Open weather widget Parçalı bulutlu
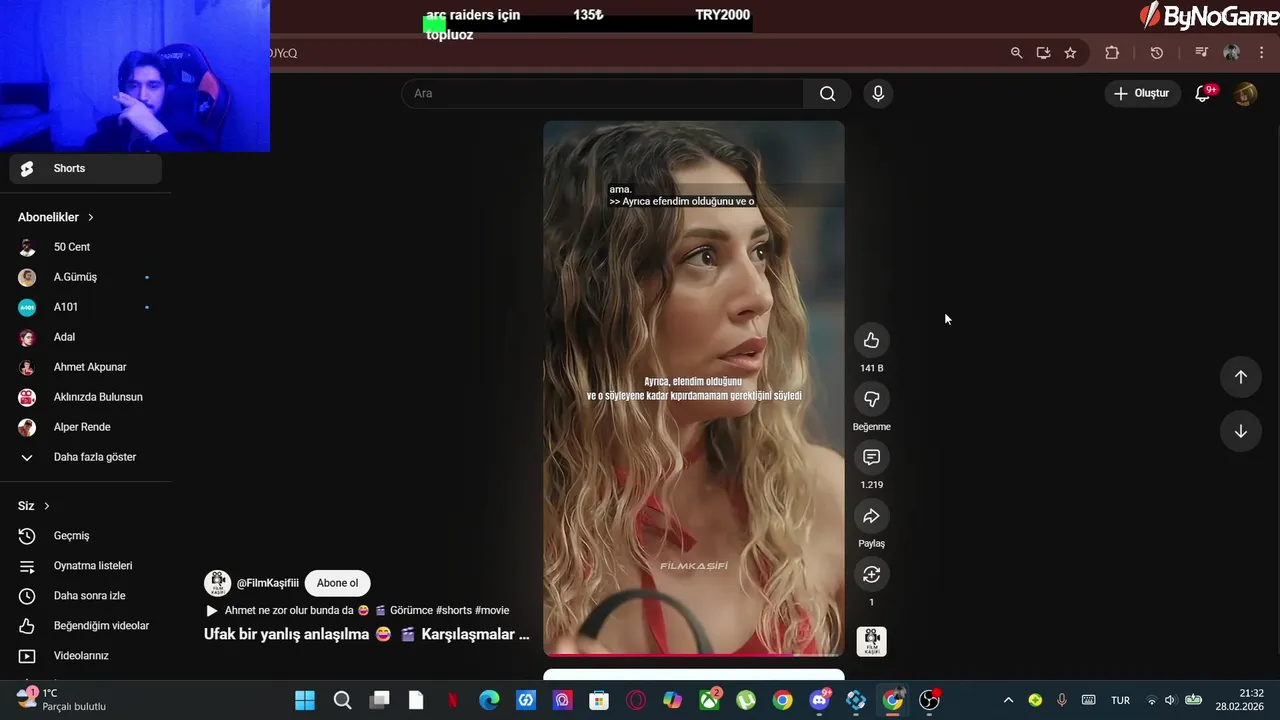 (61, 699)
